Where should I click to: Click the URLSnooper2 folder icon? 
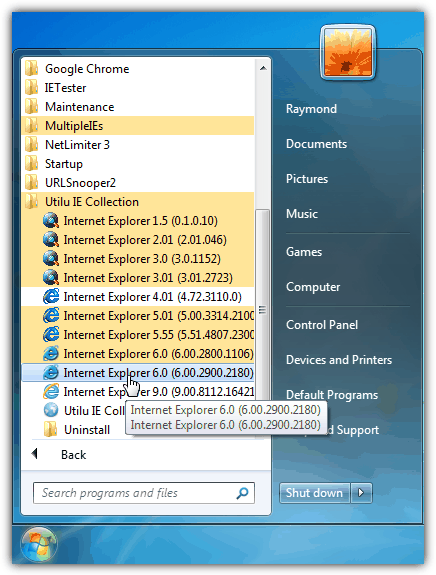[32, 183]
